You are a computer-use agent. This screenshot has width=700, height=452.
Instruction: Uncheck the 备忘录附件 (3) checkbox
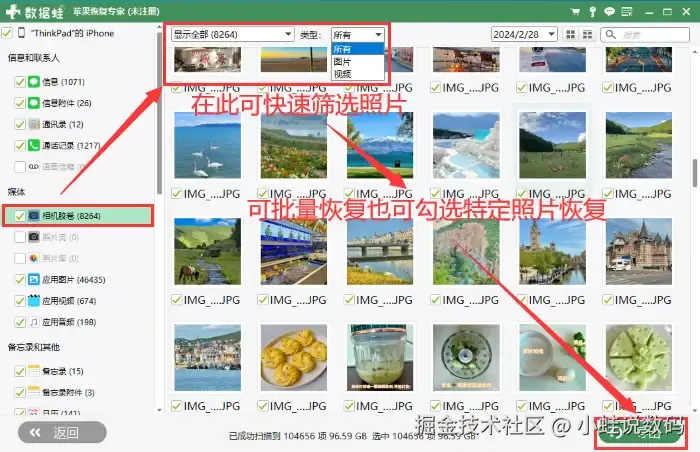point(20,392)
